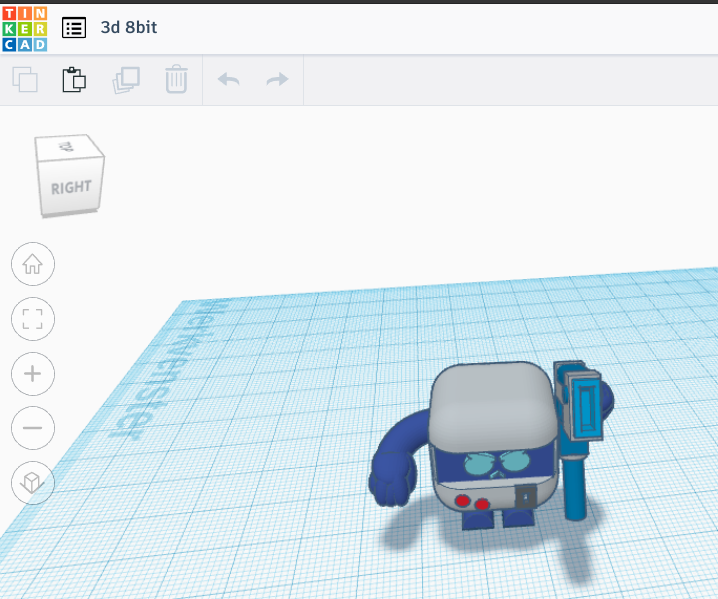This screenshot has width=718, height=599.
Task: Click the Copy toolbar icon
Action: 25,79
